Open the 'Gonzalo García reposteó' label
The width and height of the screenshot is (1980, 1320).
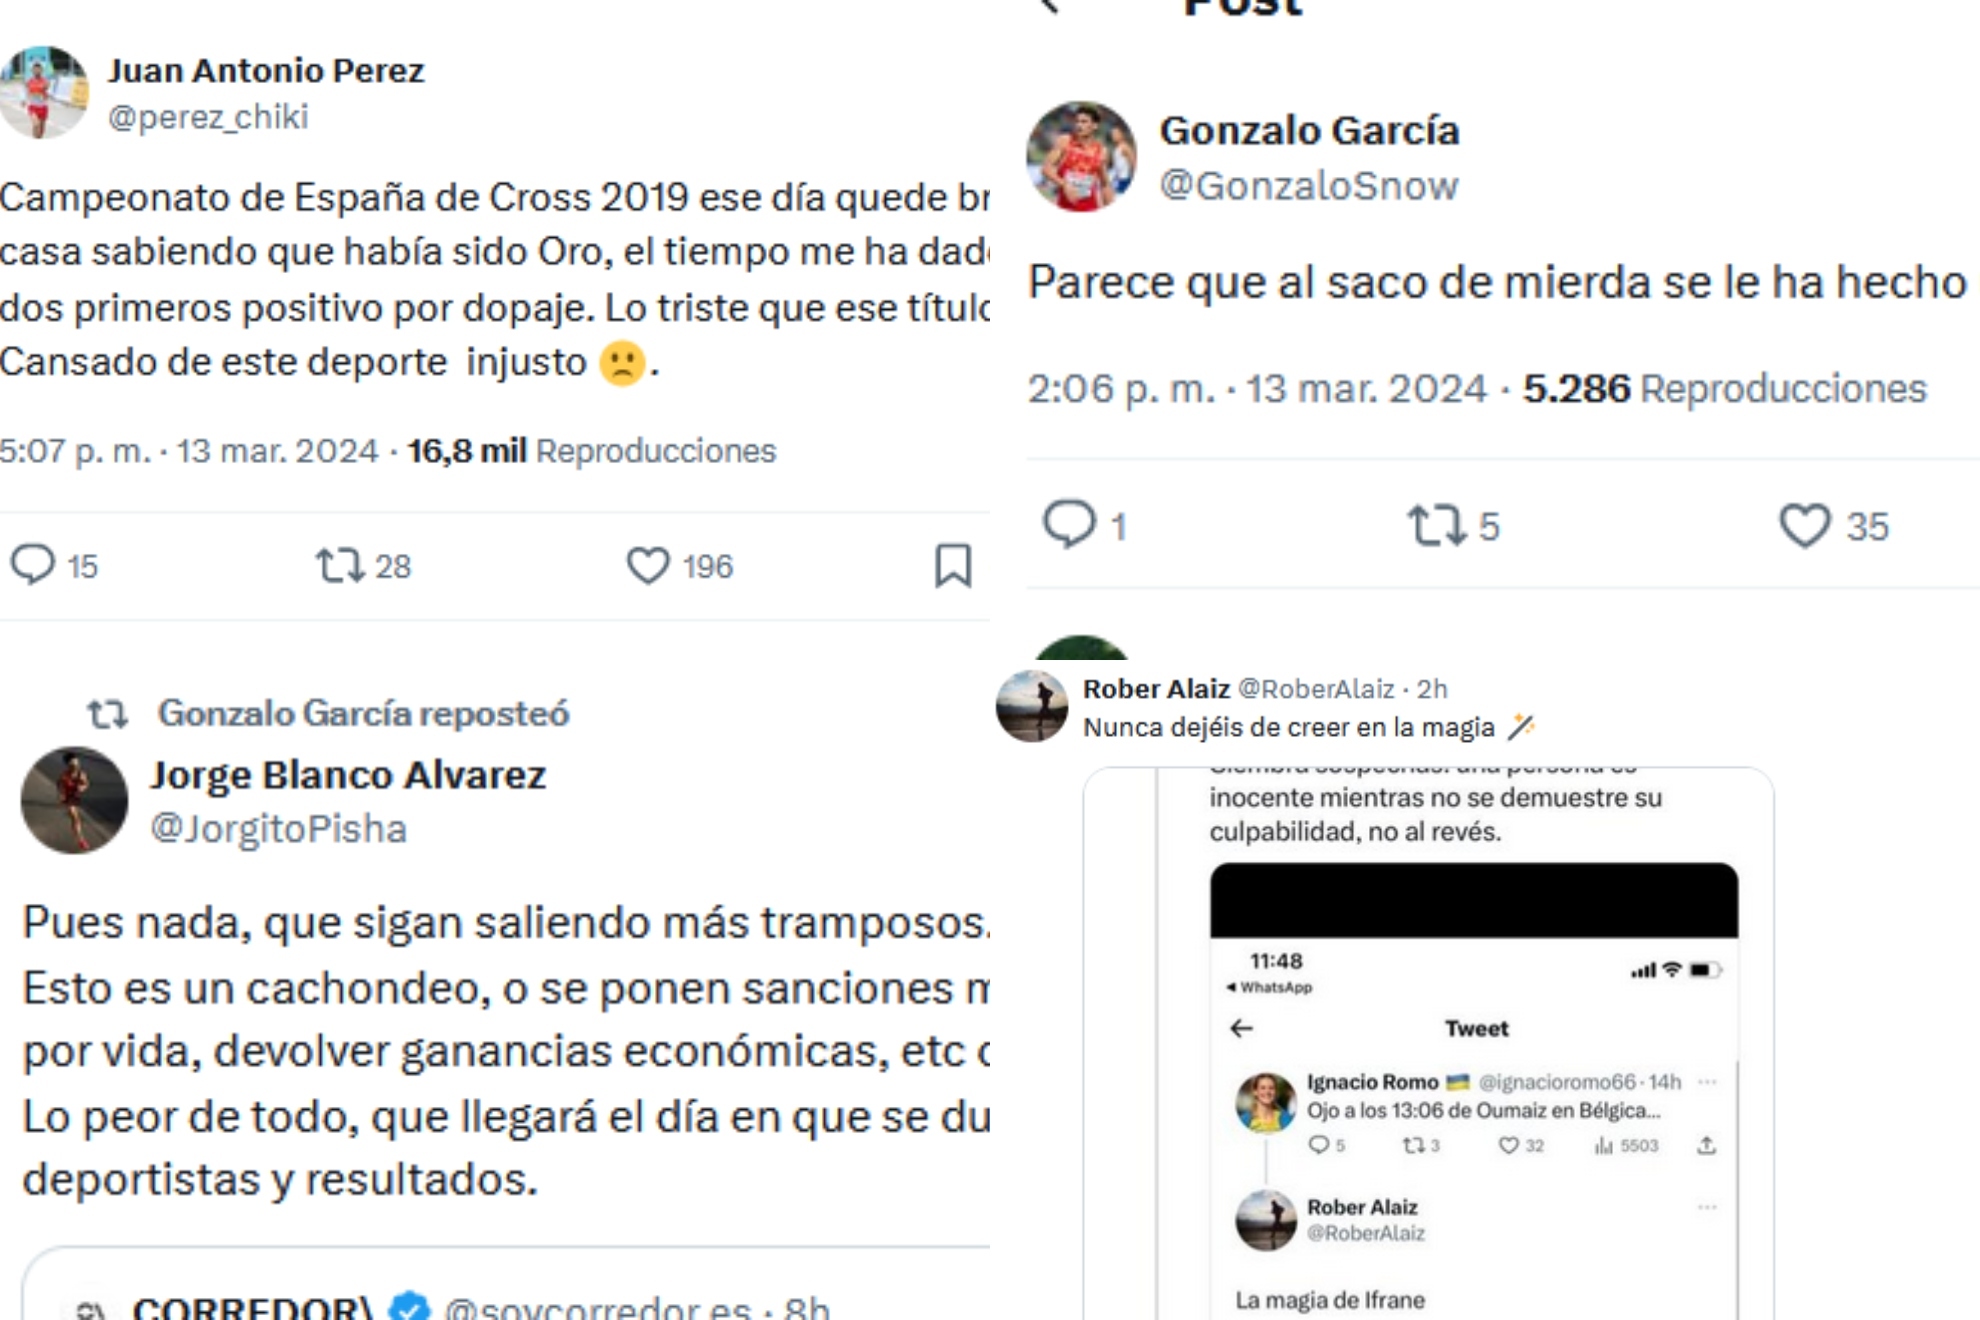[x=362, y=713]
